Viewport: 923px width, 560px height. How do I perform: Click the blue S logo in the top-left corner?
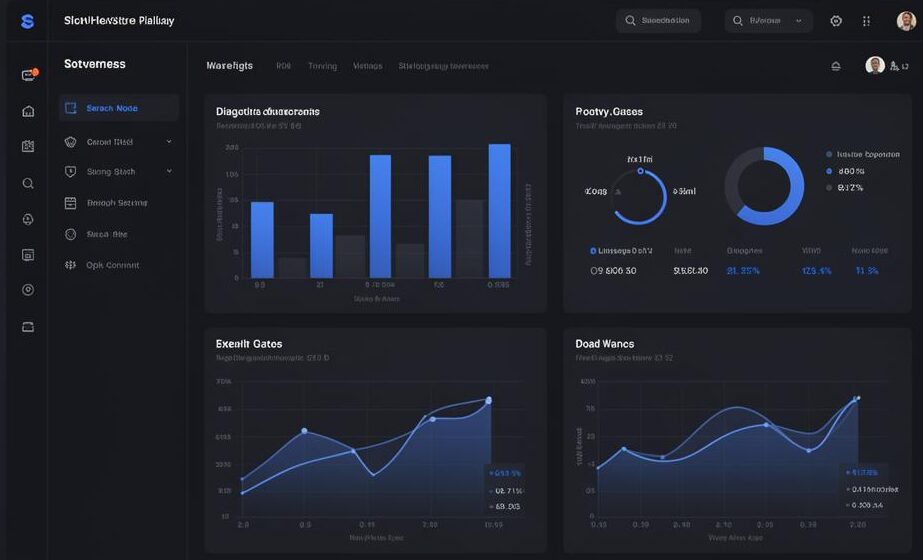pyautogui.click(x=27, y=21)
